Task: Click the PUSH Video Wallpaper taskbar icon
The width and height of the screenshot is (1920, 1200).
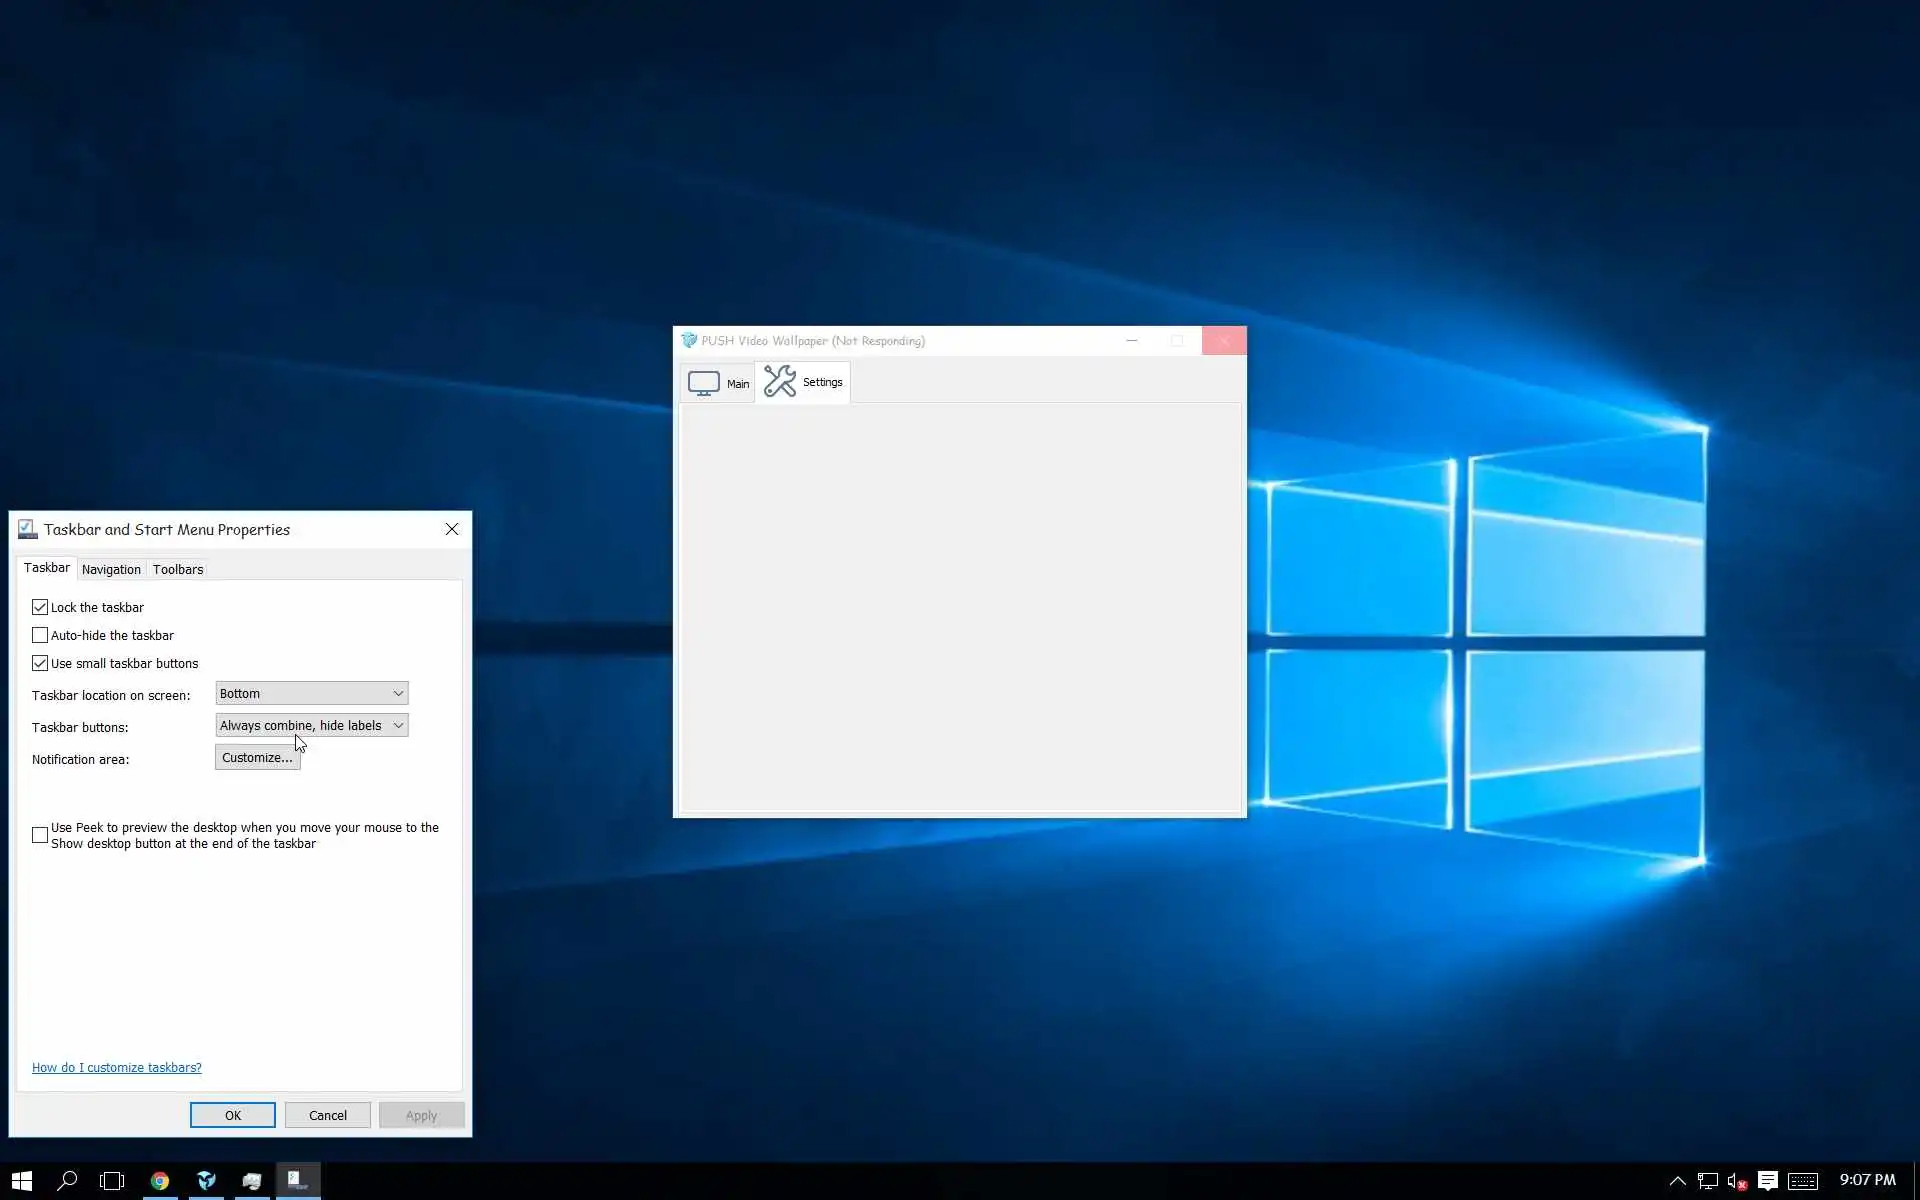Action: (x=206, y=1181)
